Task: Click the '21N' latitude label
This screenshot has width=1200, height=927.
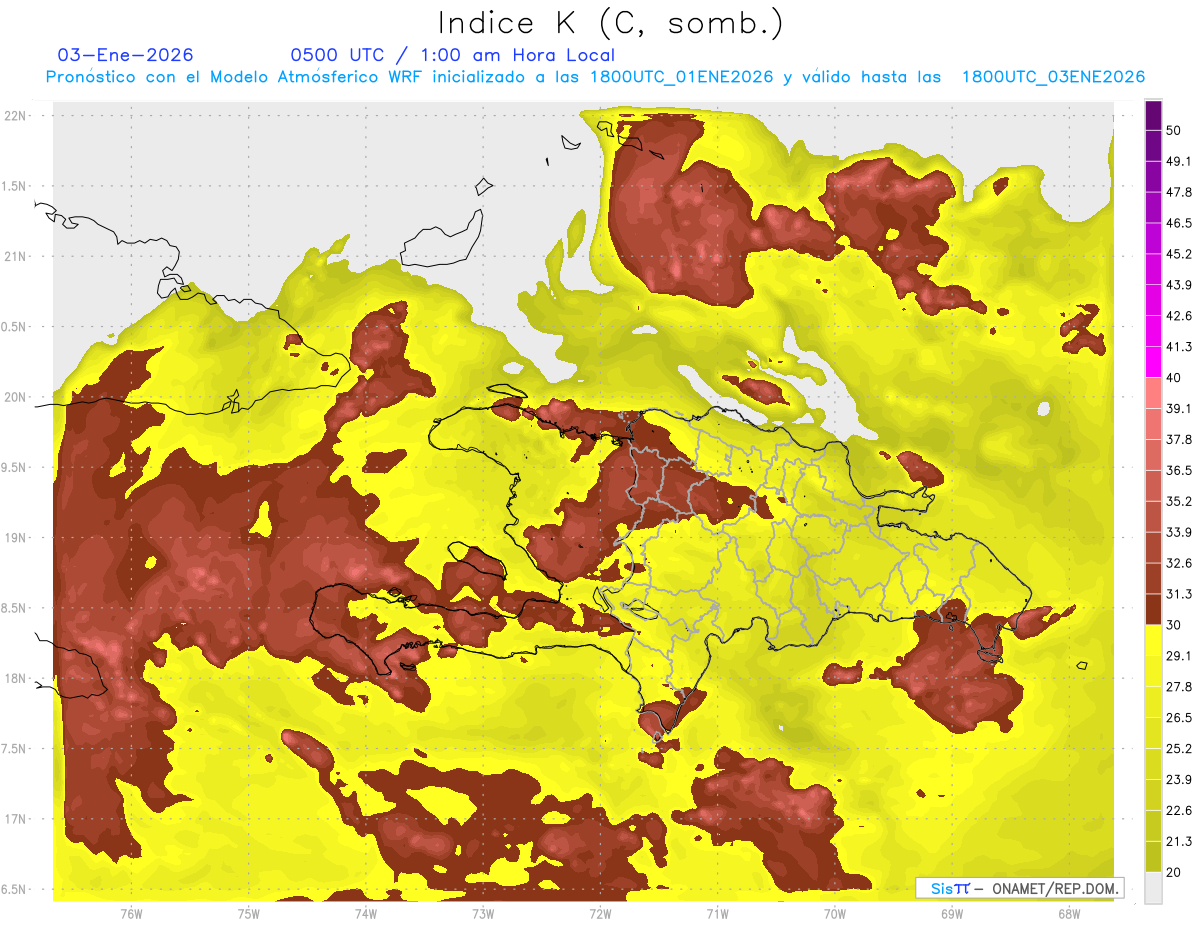Action: tap(16, 256)
